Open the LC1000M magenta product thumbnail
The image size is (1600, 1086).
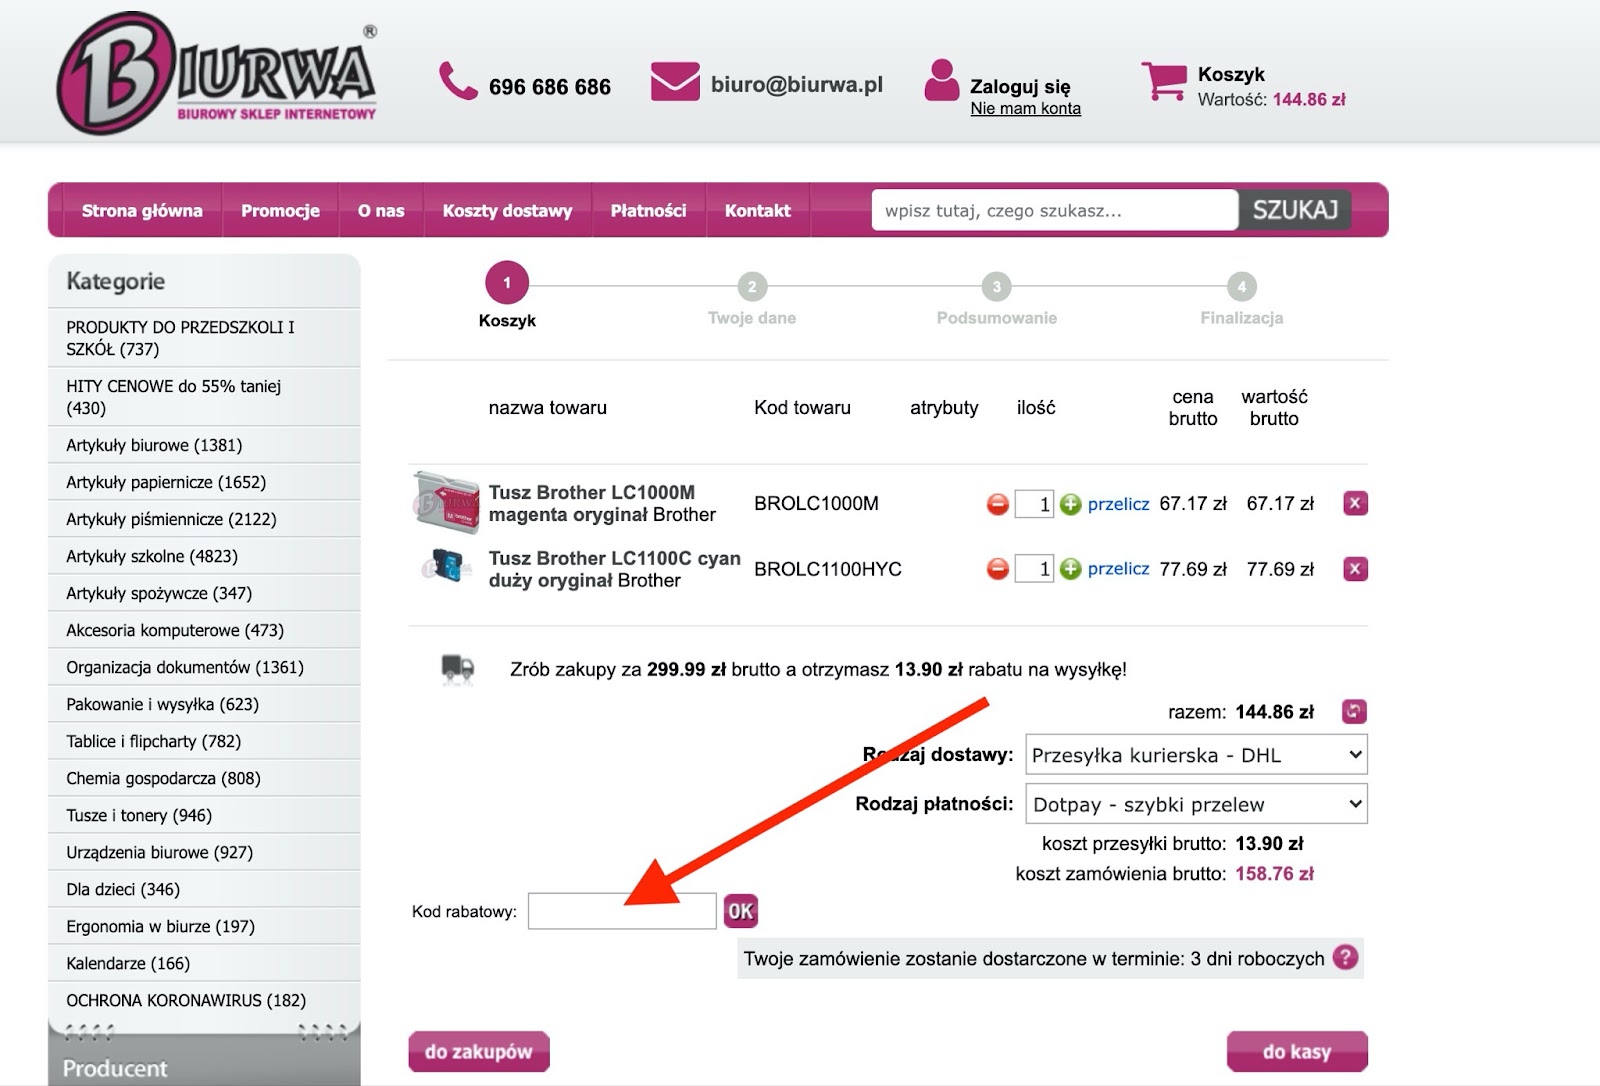point(446,502)
